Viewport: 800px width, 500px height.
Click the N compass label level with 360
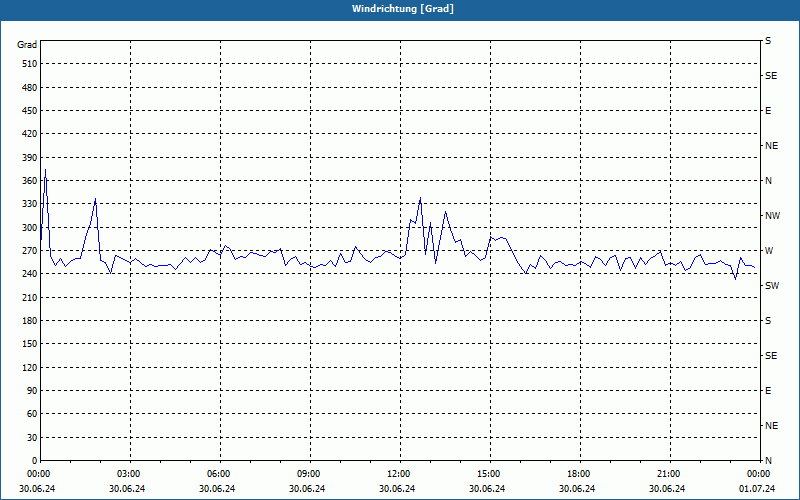click(x=768, y=181)
